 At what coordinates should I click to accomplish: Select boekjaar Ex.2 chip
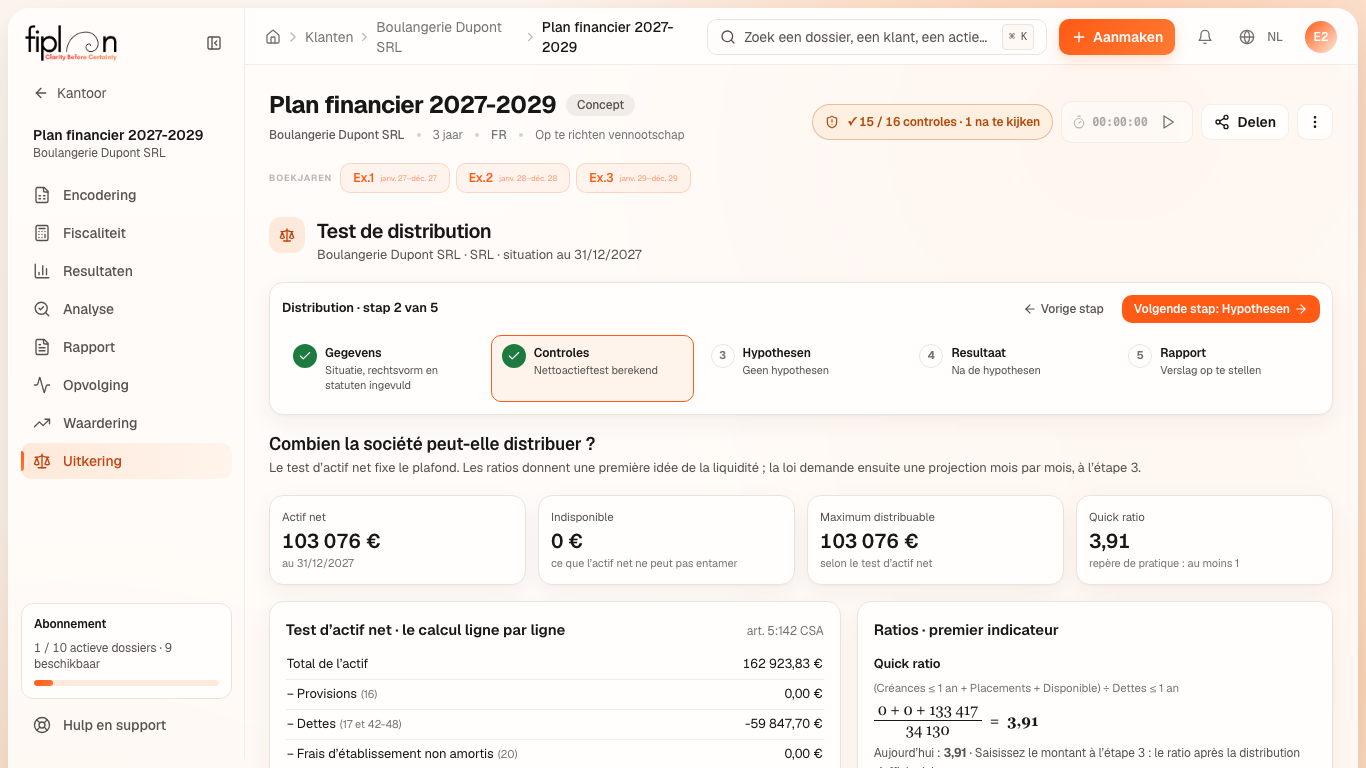tap(513, 178)
